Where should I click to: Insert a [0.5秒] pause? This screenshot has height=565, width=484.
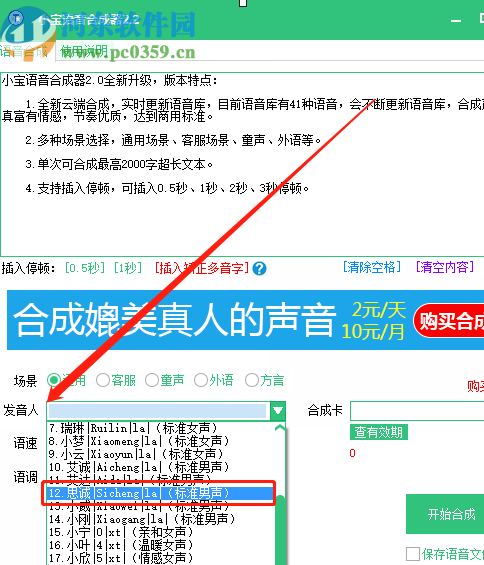85,268
